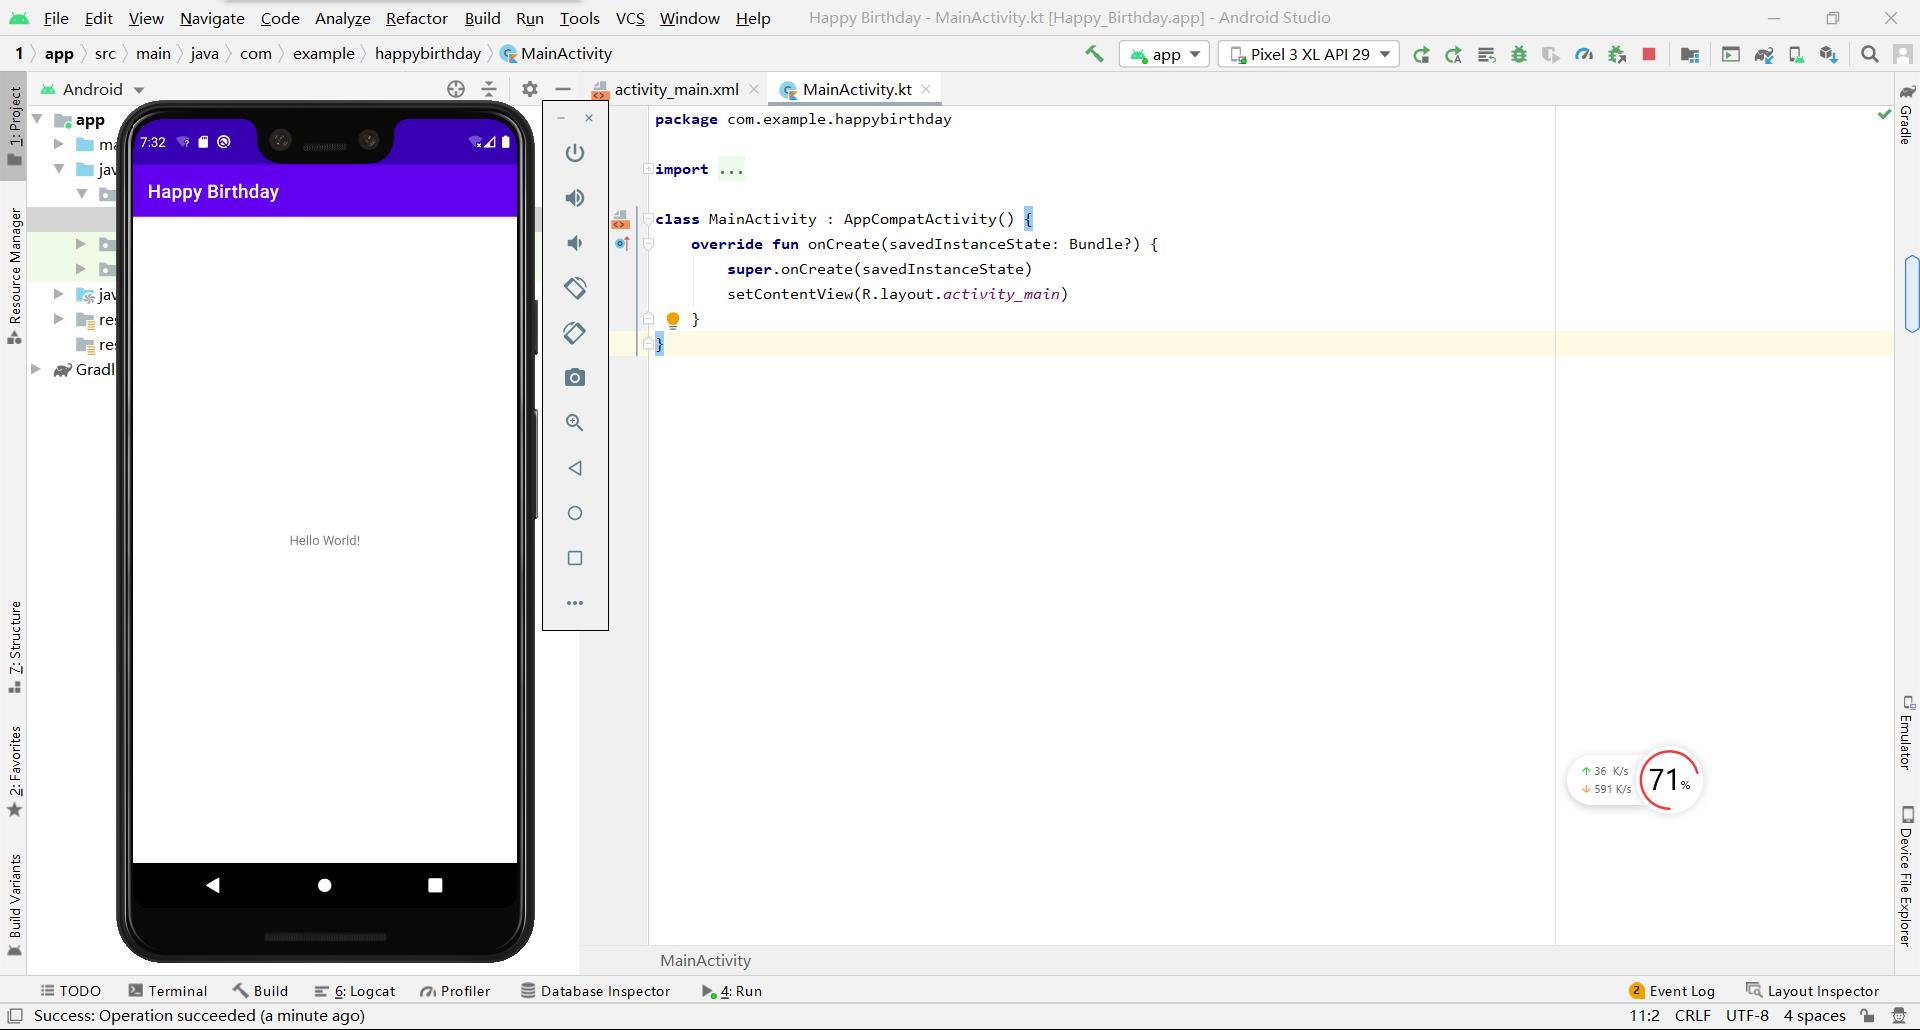Open the app run configuration dropdown
Screen dimensions: 1920x1030
coord(1164,54)
